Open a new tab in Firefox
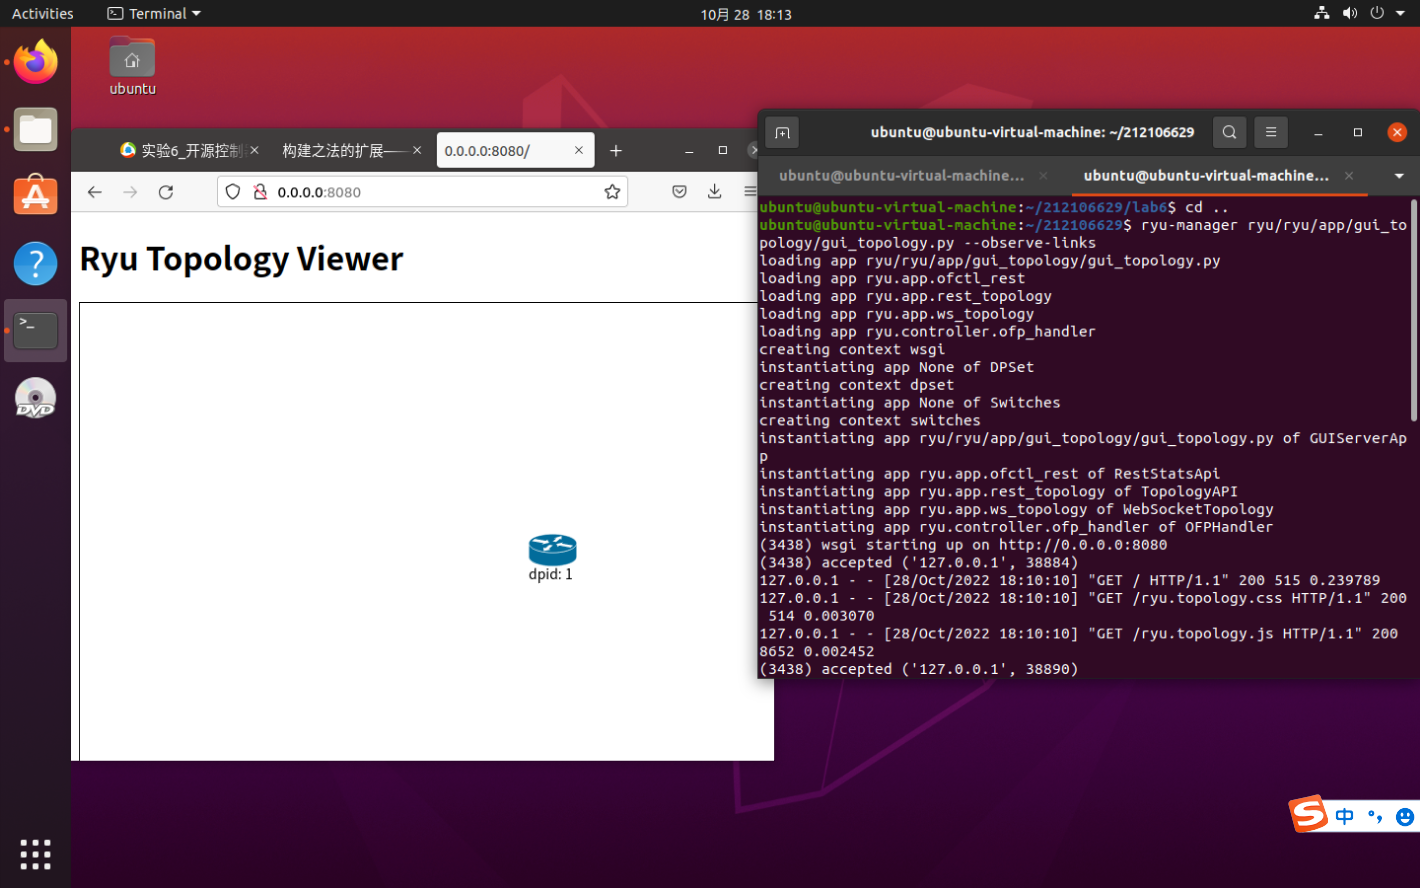The height and width of the screenshot is (888, 1420). (616, 151)
